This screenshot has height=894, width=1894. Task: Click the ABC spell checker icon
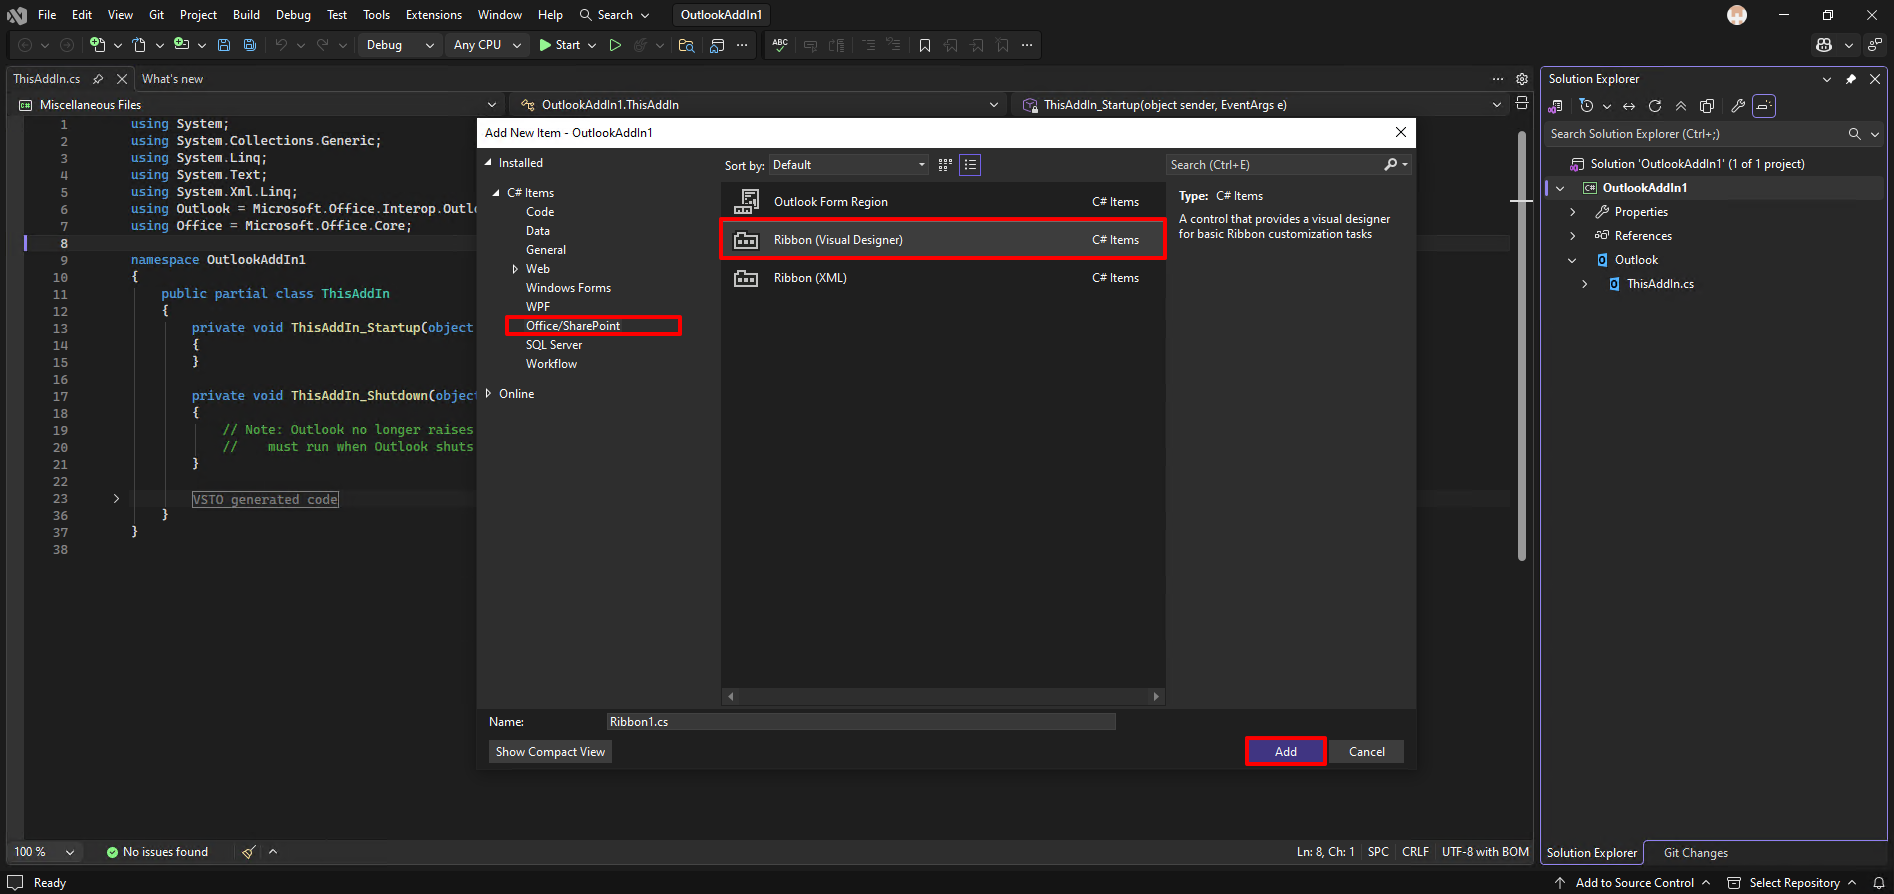click(780, 45)
